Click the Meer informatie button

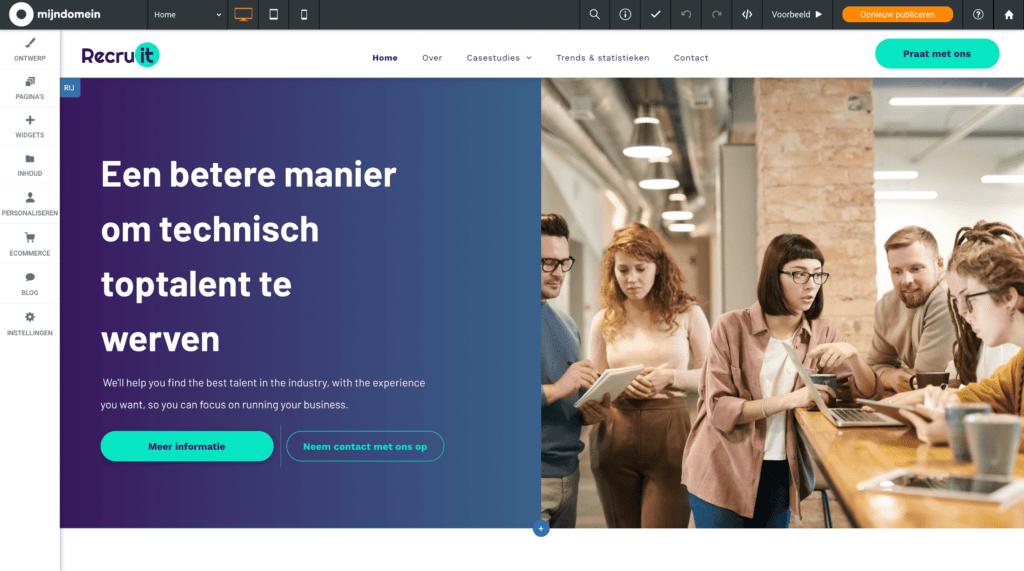pos(187,446)
